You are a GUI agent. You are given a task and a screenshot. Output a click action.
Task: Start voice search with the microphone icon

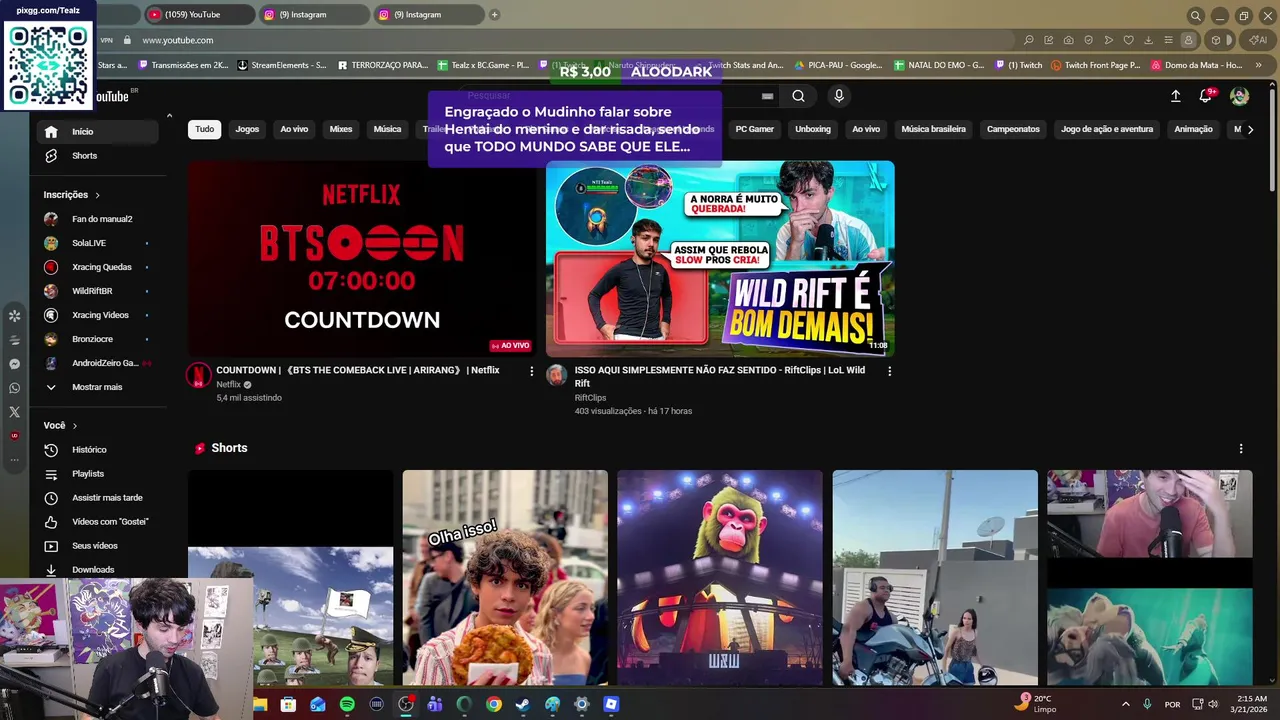(839, 96)
